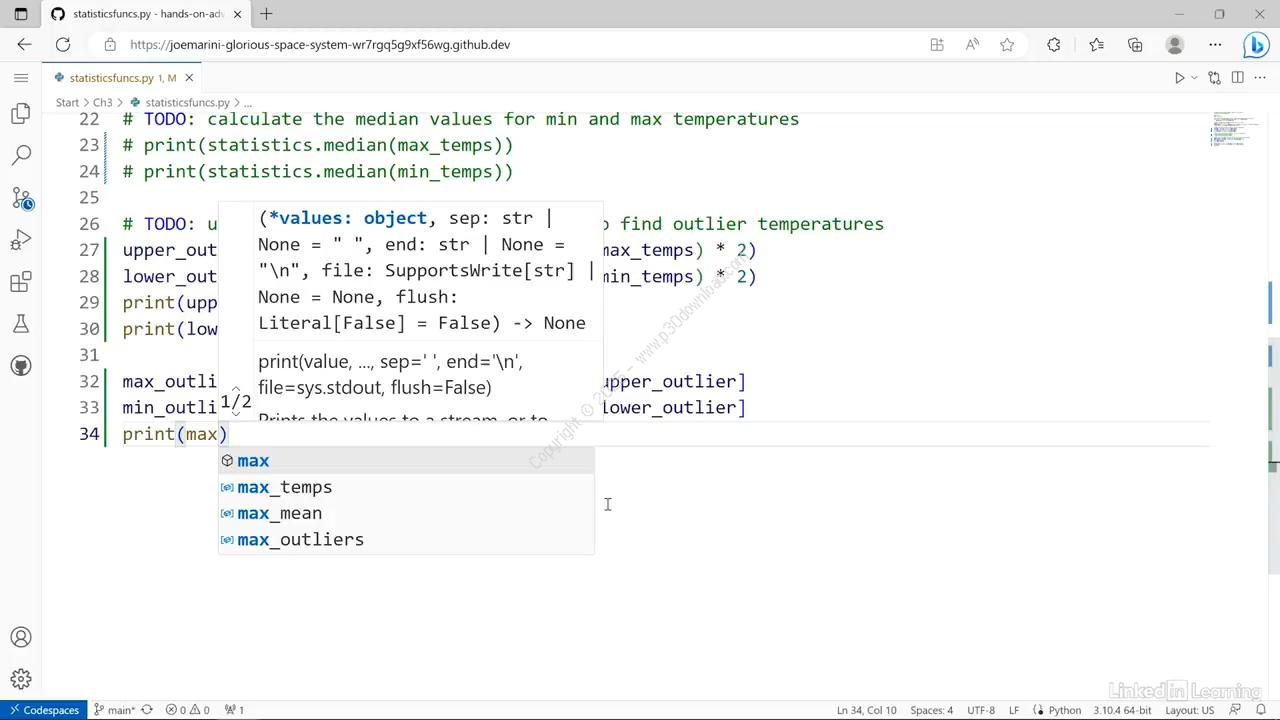Open the tab actions menu icon
Image resolution: width=1280 pixels, height=720 pixels.
click(x=21, y=14)
